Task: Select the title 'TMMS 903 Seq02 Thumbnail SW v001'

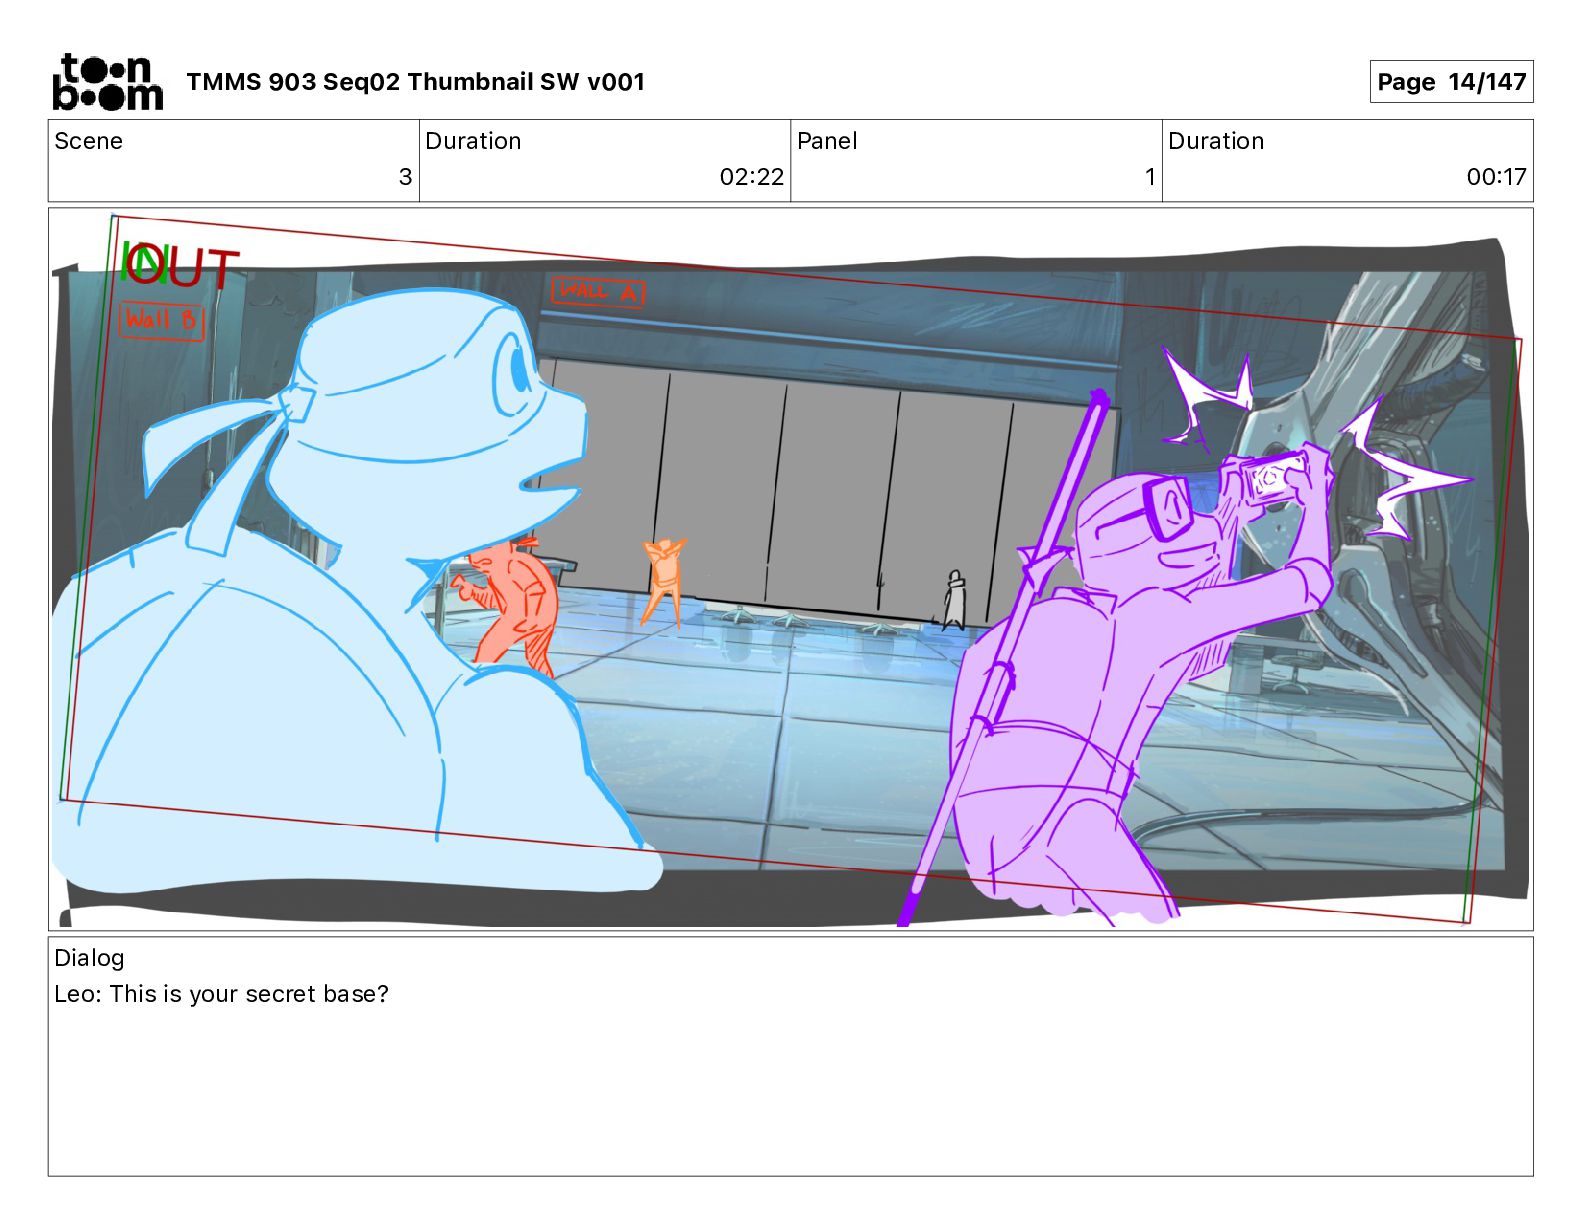Action: 415,82
